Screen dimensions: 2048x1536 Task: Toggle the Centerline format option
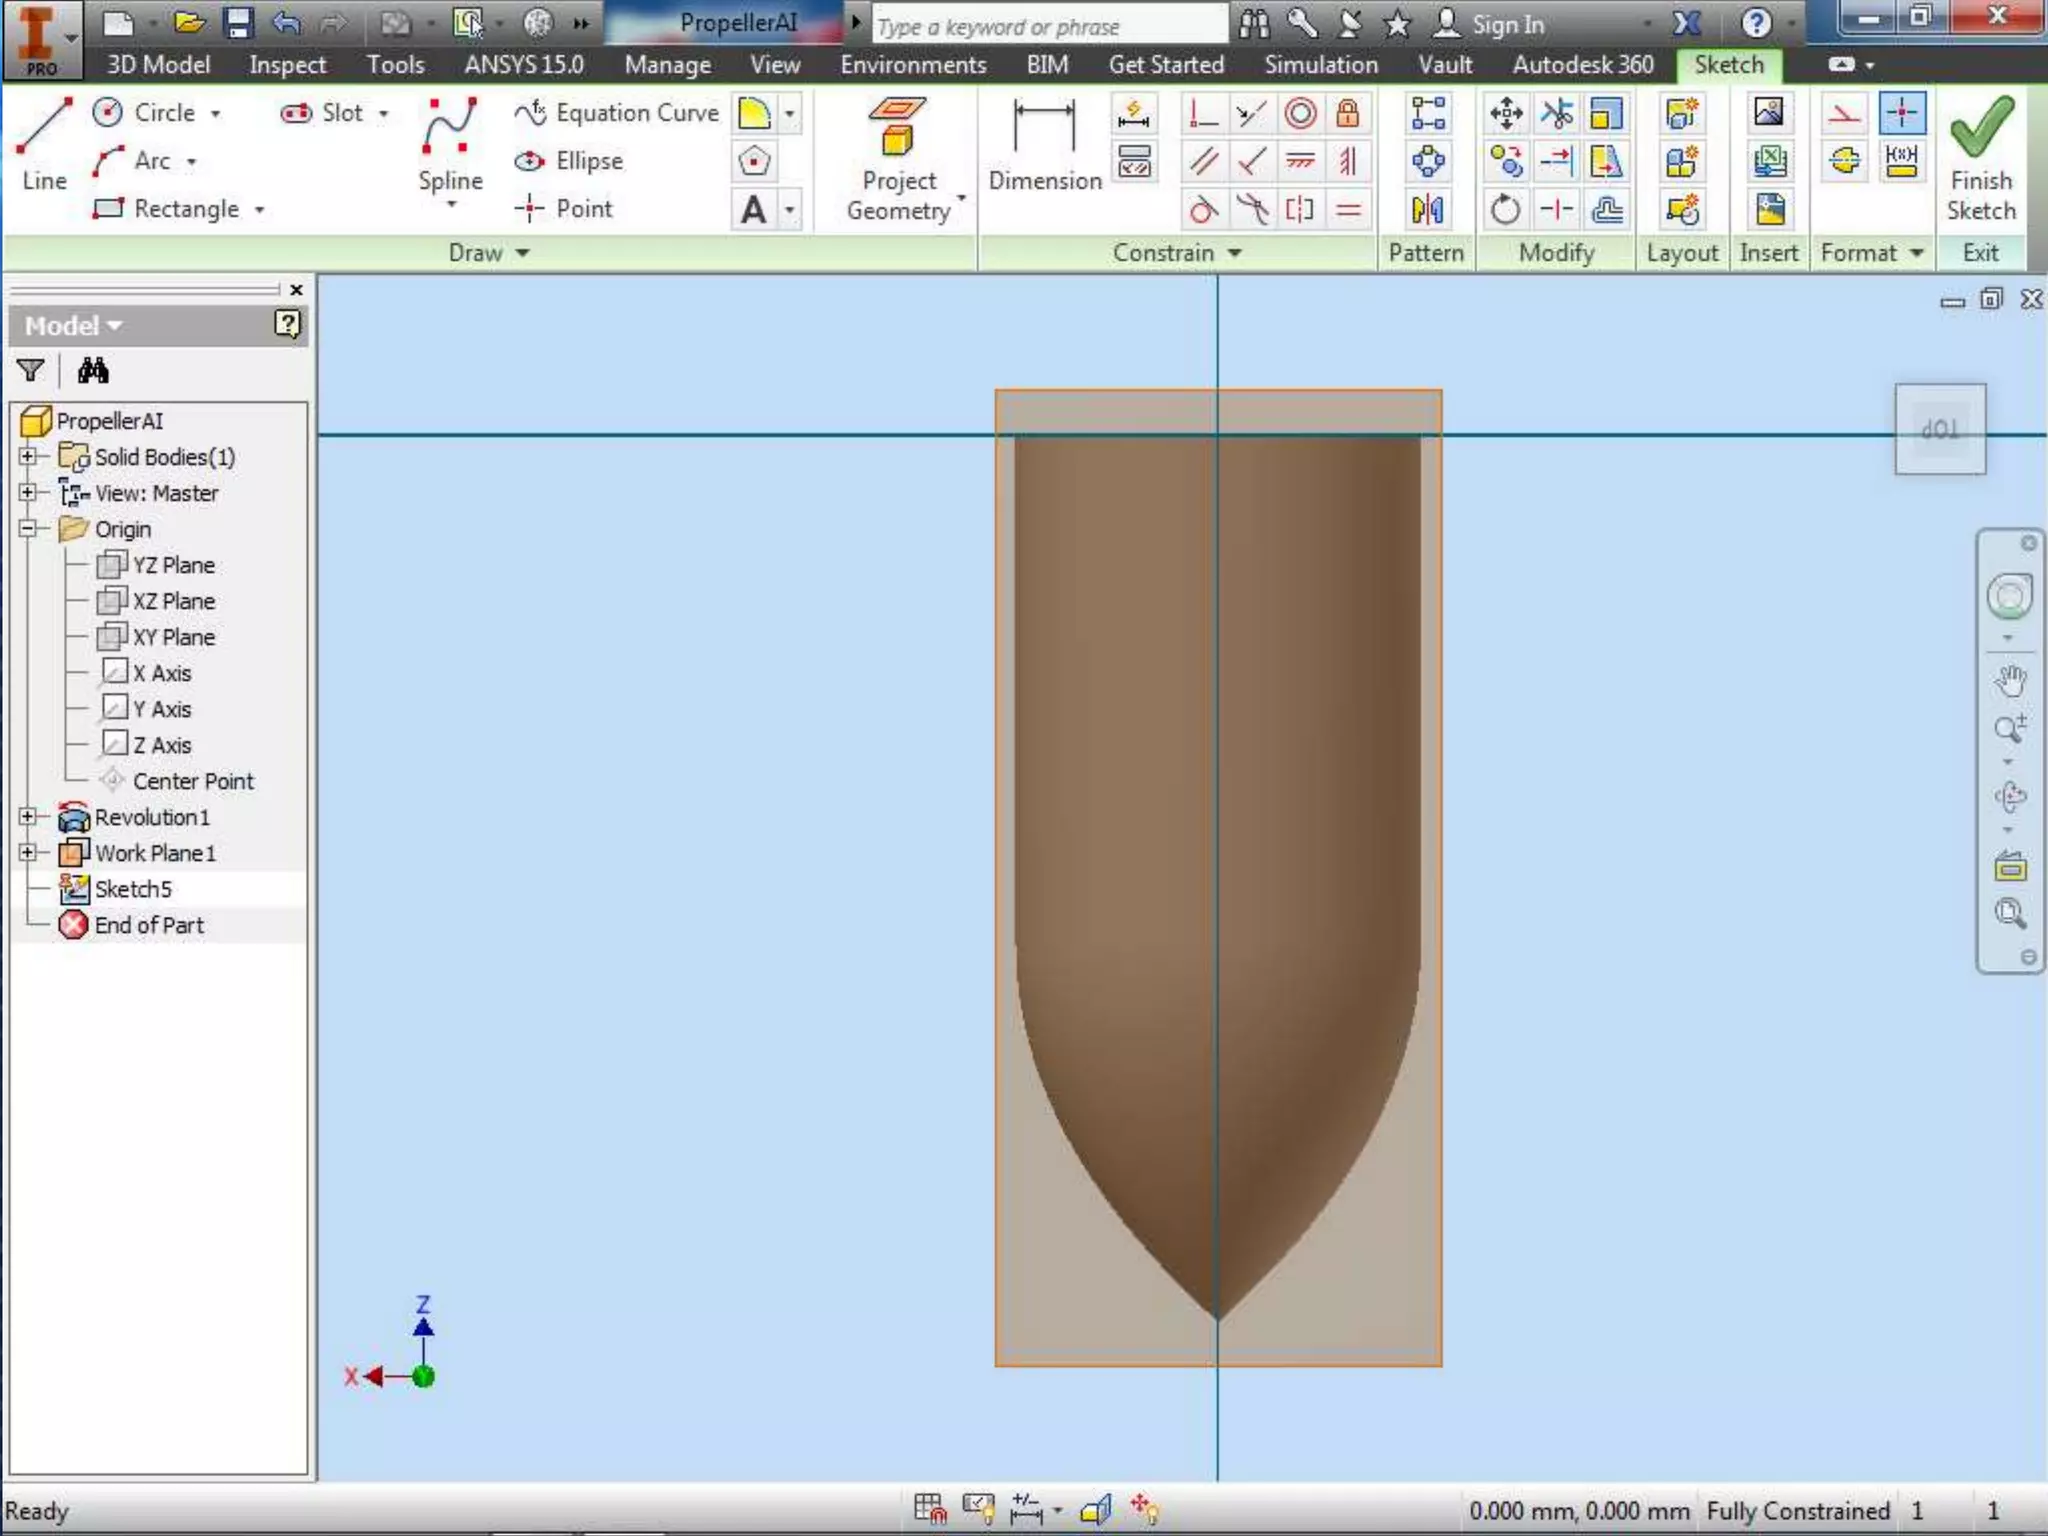(1845, 161)
